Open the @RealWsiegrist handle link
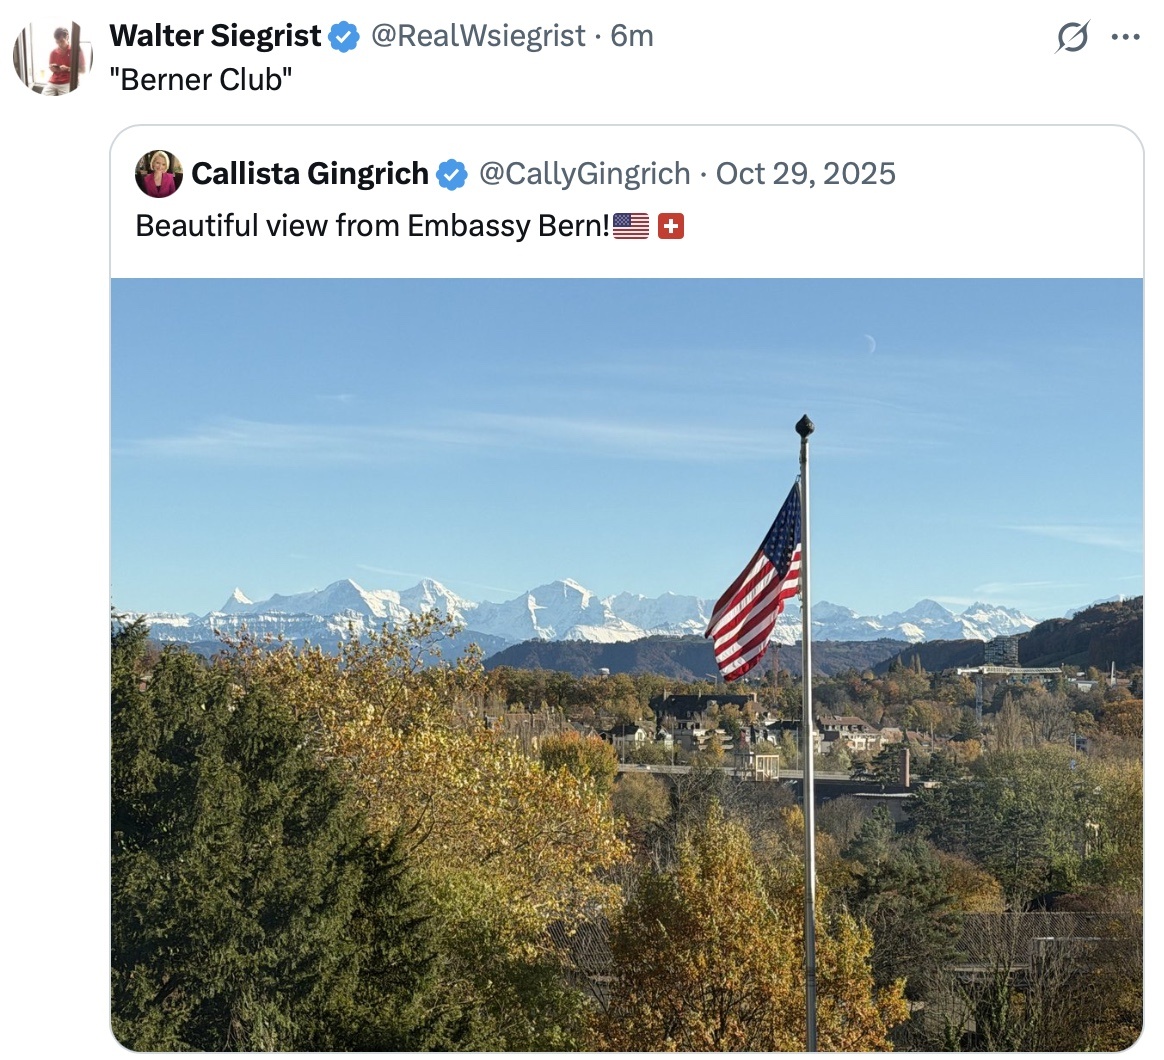1164x1060 pixels. coord(478,36)
